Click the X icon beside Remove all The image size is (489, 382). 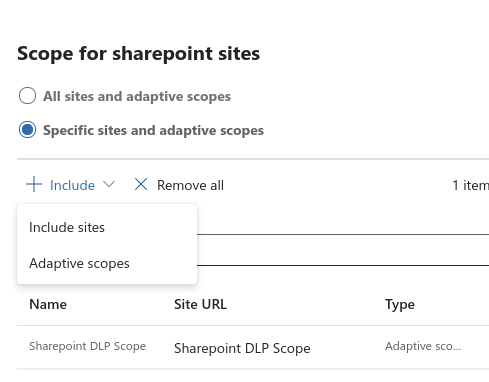pyautogui.click(x=141, y=184)
